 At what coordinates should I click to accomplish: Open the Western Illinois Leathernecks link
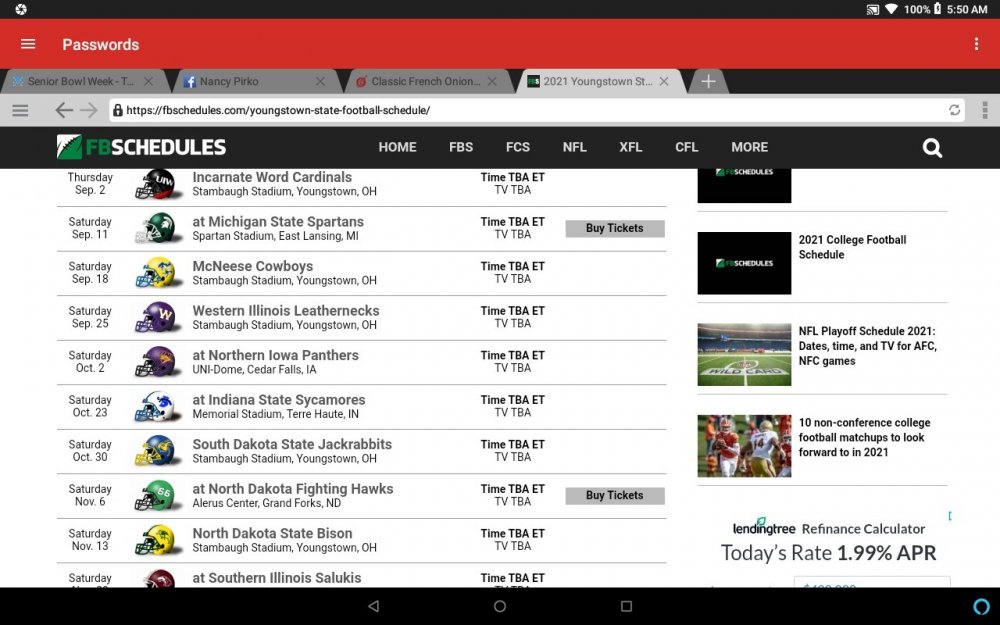click(x=286, y=311)
